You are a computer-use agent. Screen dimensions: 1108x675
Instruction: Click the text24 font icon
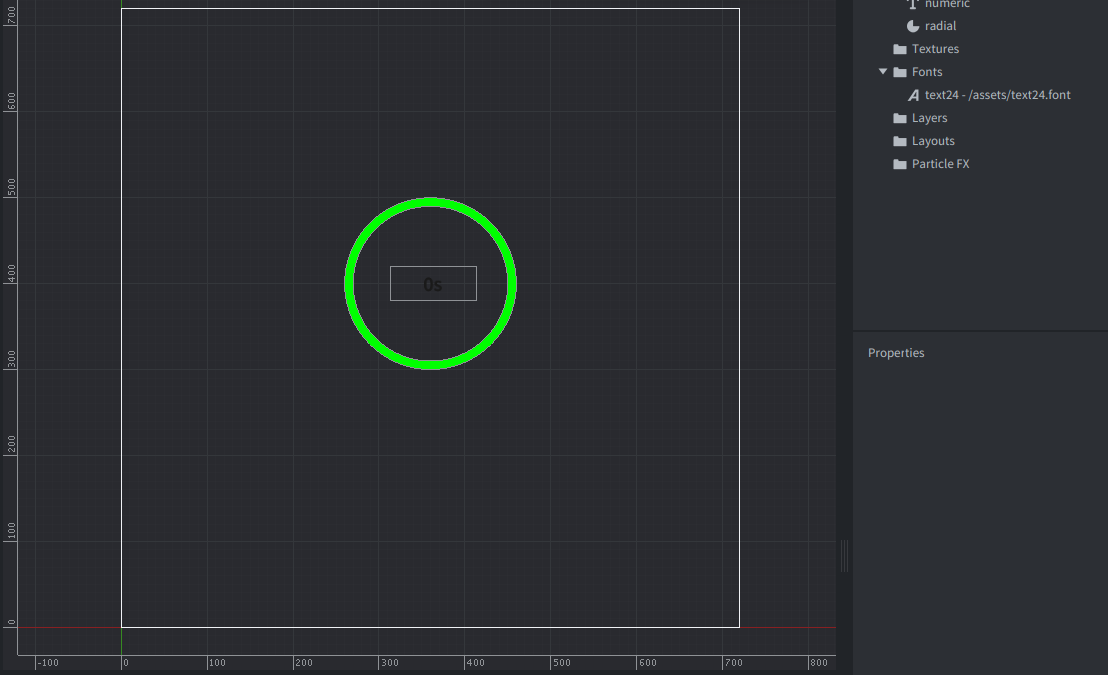[914, 95]
